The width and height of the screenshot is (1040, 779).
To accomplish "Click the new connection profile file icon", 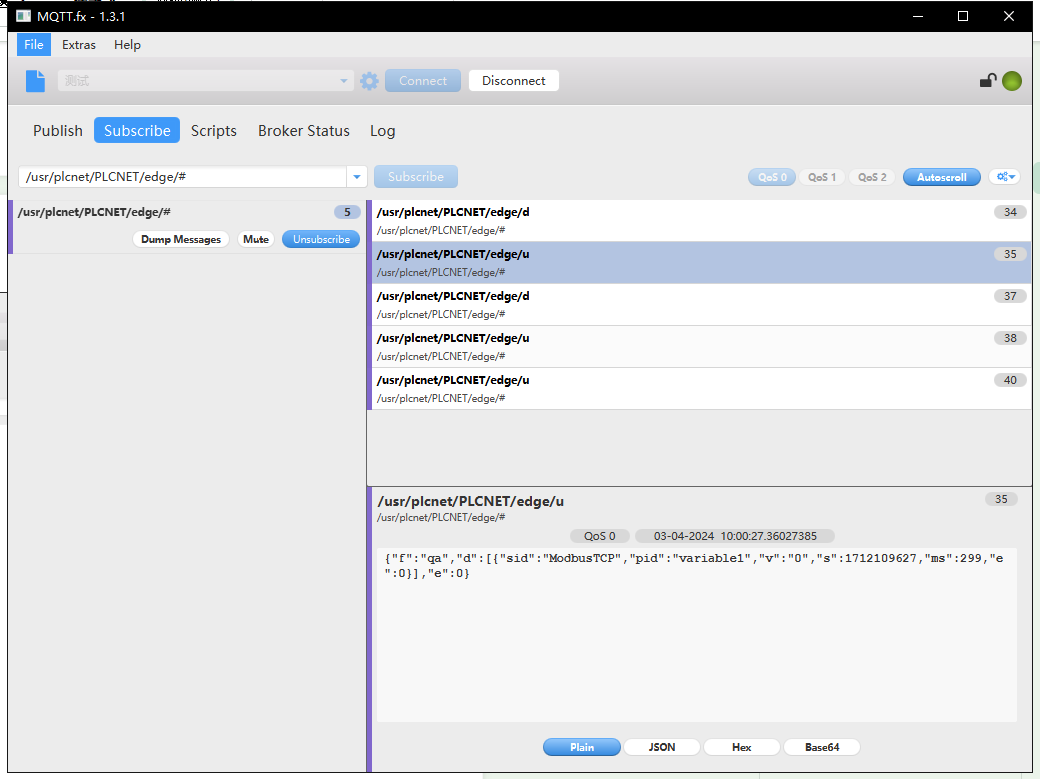I will (x=36, y=81).
